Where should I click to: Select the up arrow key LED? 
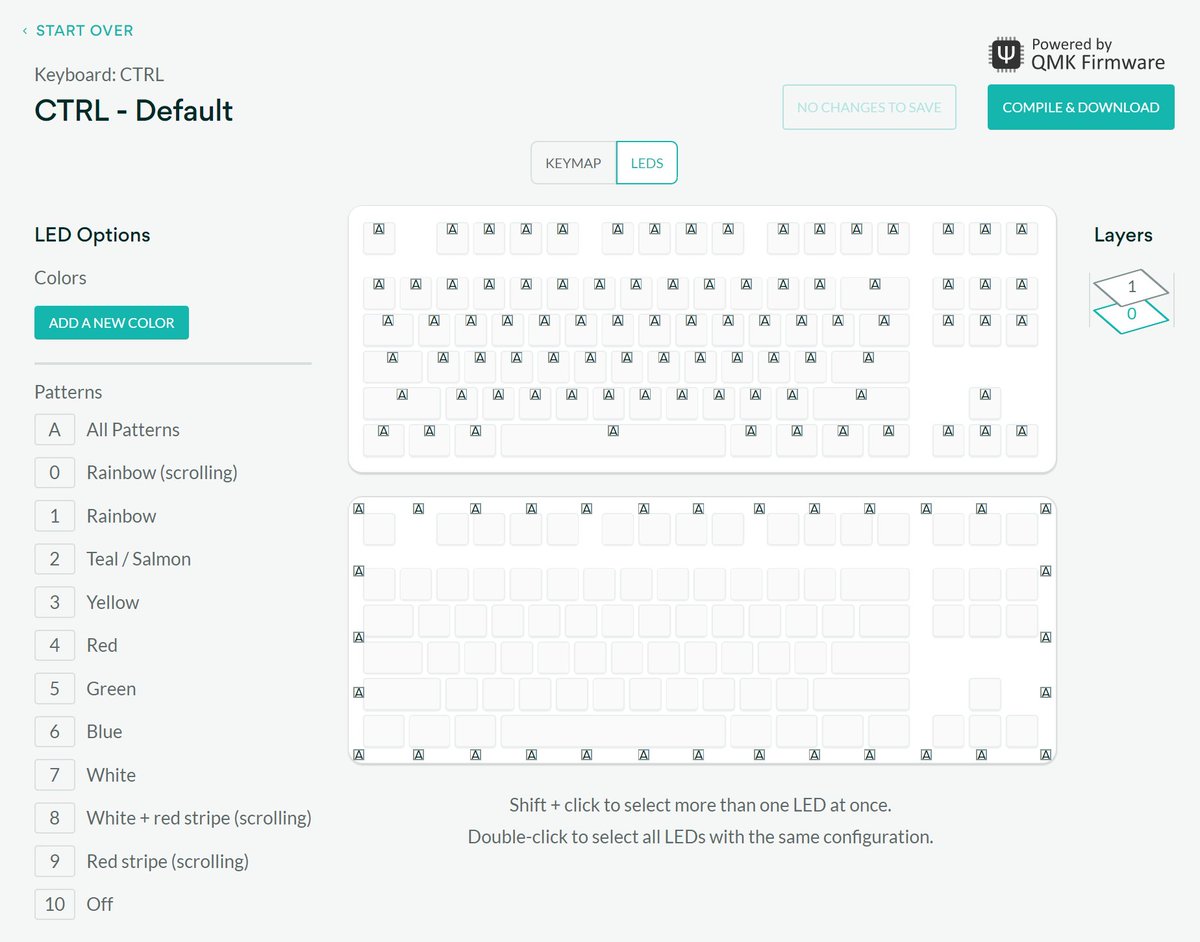tap(985, 403)
